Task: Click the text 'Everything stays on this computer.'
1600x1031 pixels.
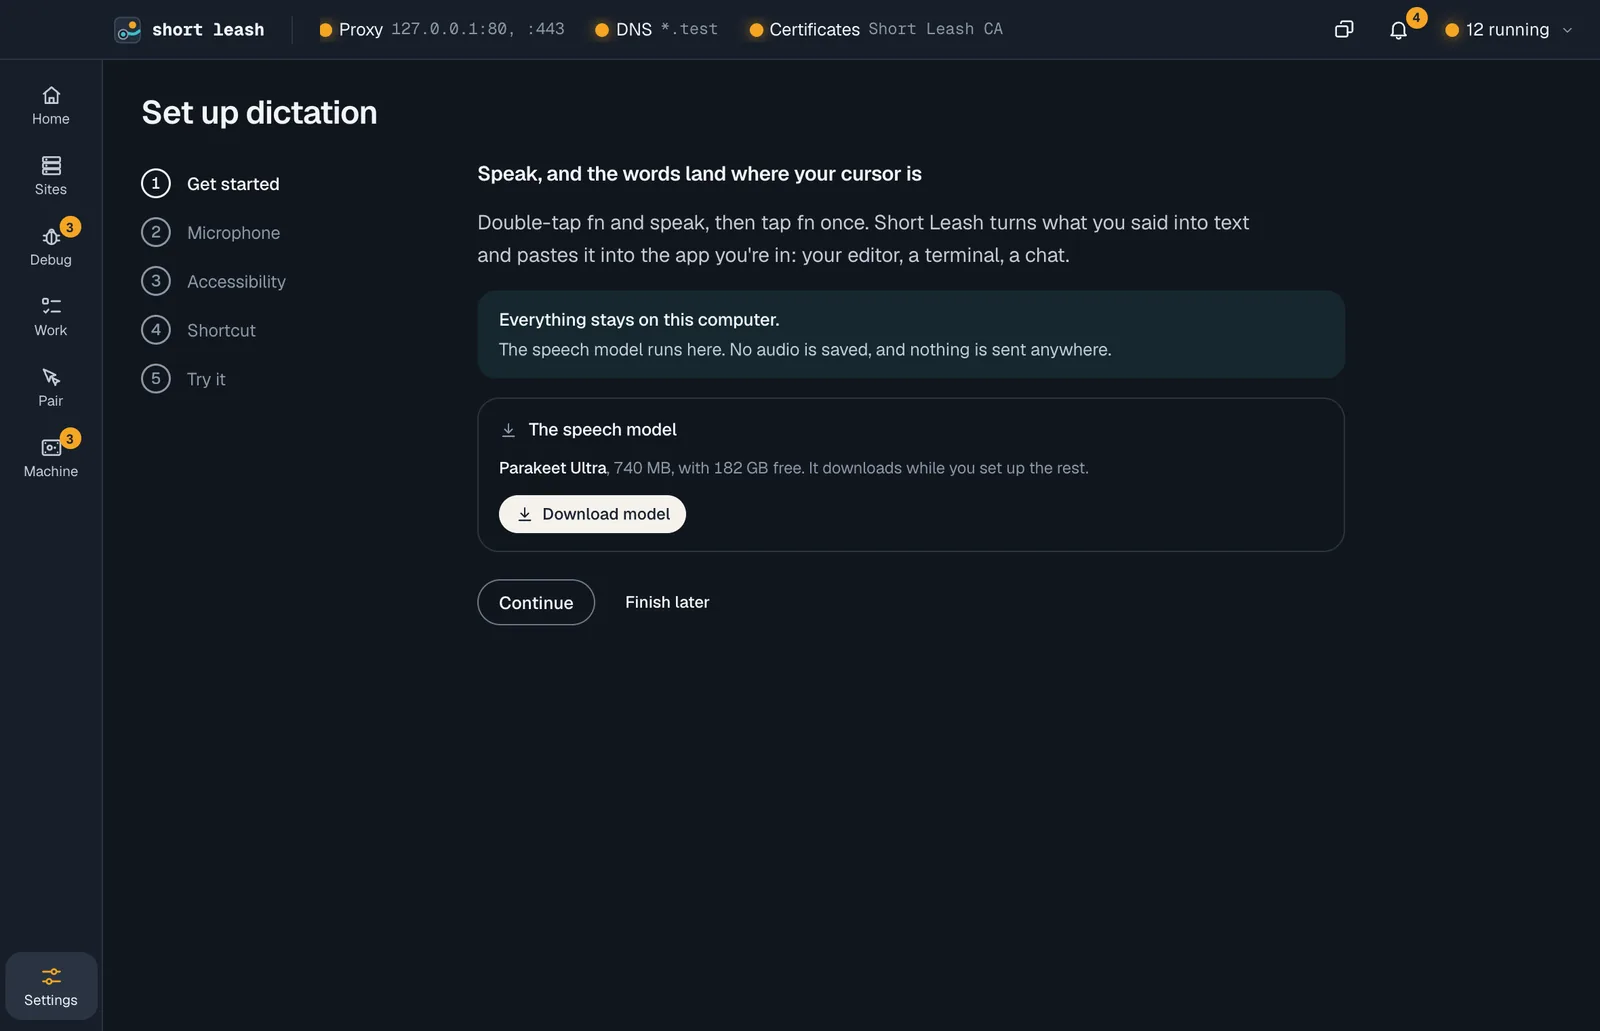Action: (x=639, y=320)
